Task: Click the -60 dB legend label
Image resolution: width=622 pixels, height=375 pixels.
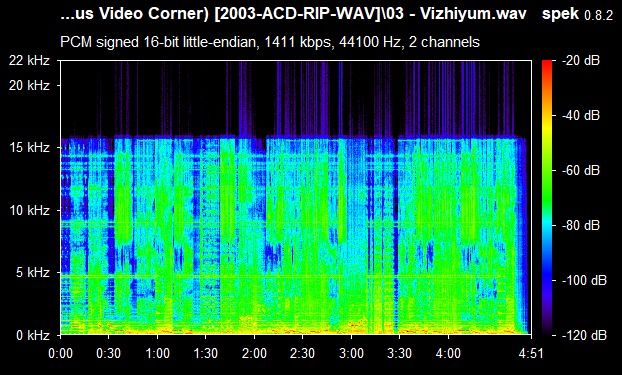Action: [x=581, y=171]
